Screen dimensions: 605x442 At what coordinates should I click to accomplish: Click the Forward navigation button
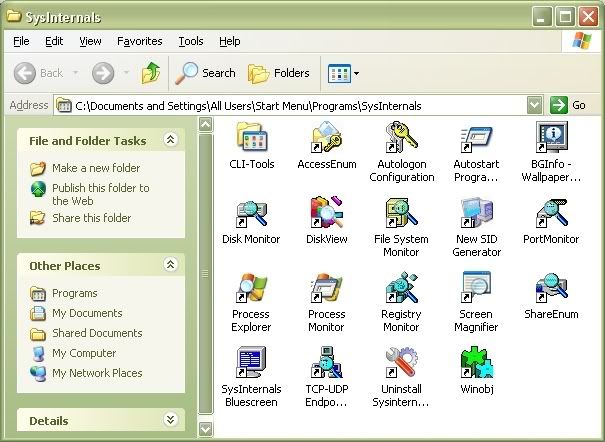[x=103, y=73]
